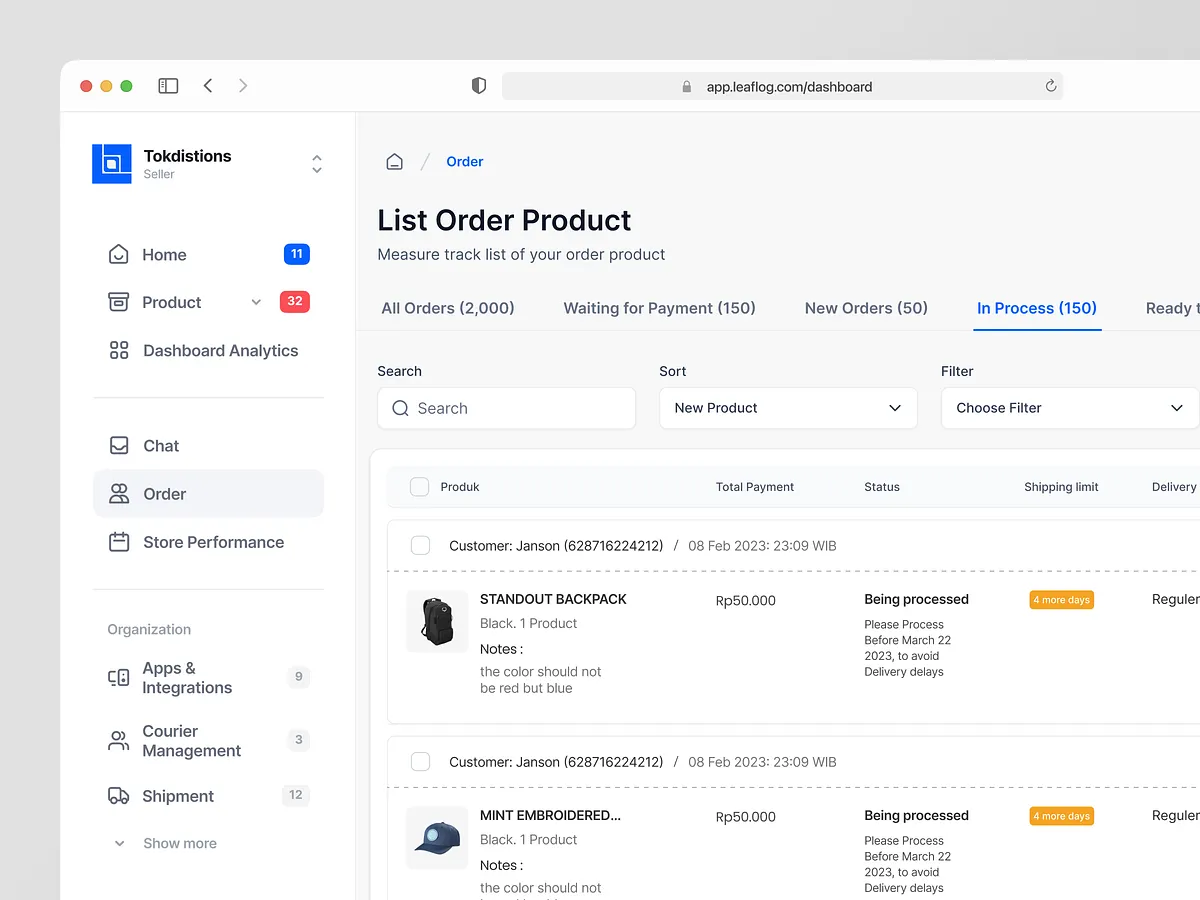Switch to the All Orders tab
The image size is (1200, 900).
pos(448,308)
